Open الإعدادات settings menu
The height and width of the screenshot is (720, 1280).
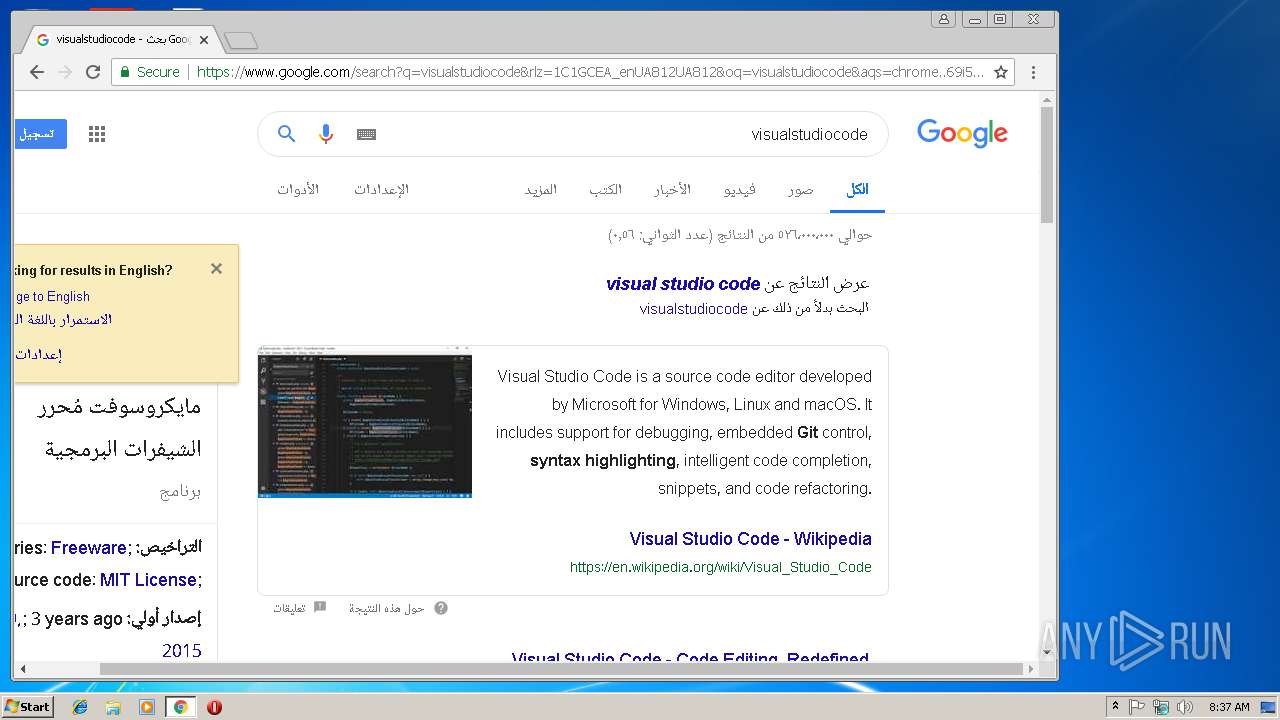(x=381, y=190)
